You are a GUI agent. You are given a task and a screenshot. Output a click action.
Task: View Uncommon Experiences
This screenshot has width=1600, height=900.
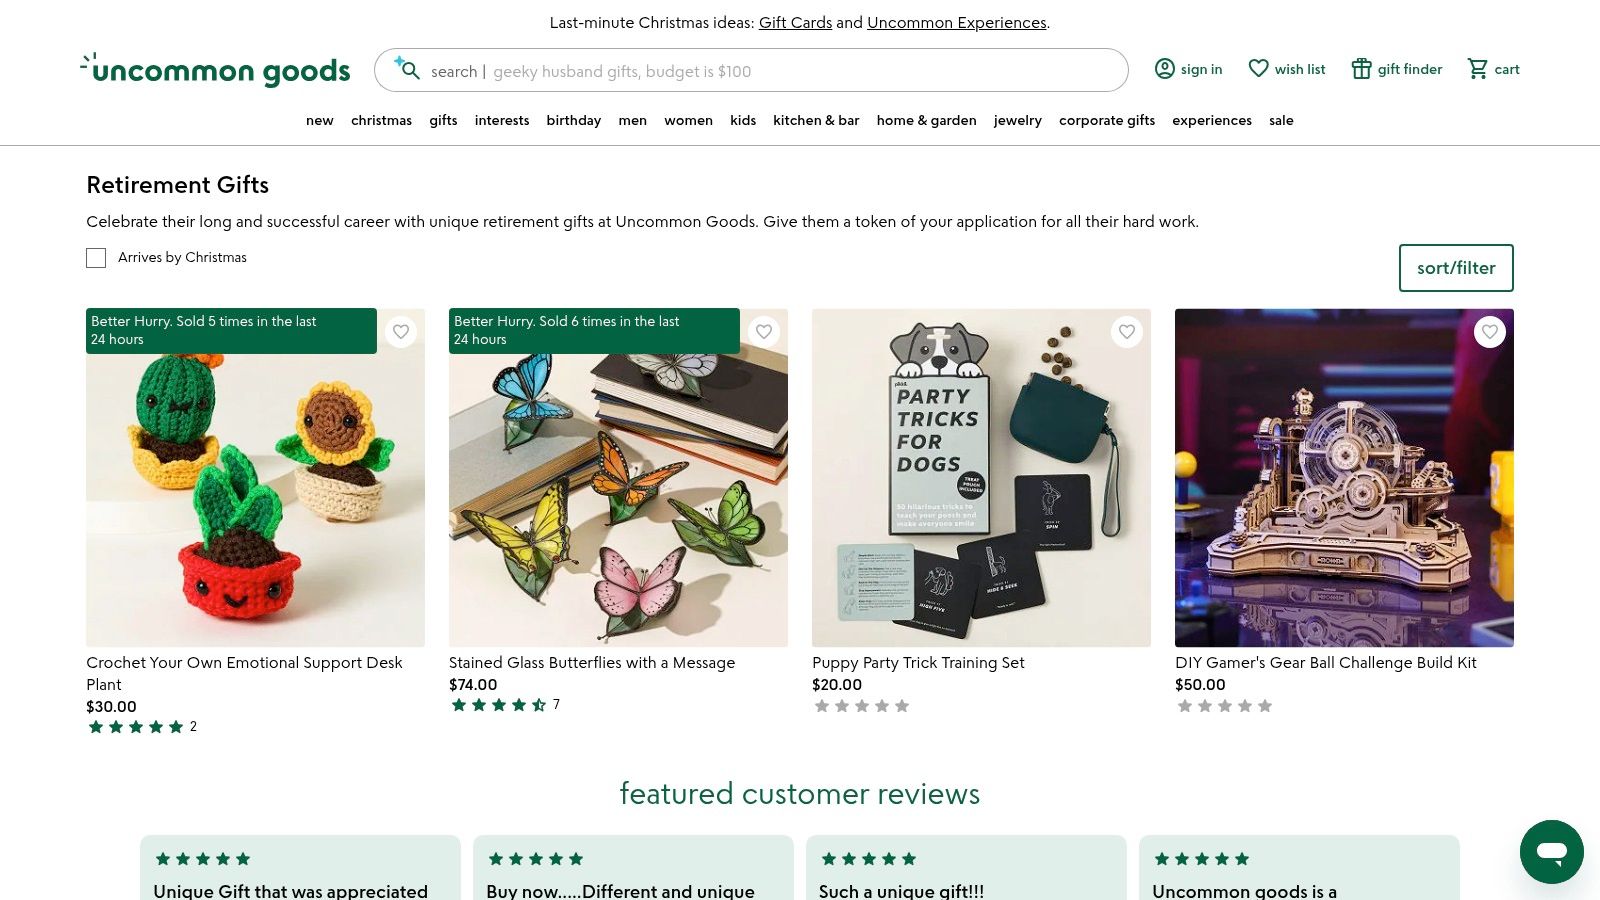click(956, 22)
